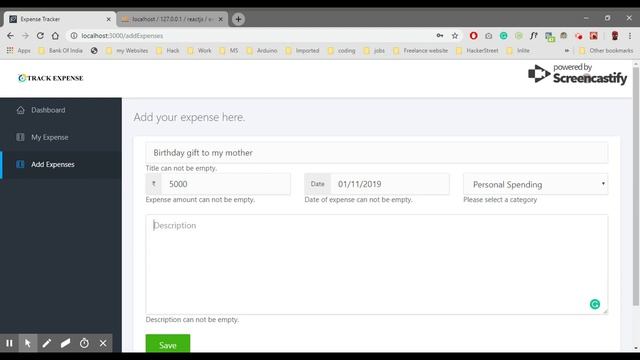Viewport: 640px width, 360px height.
Task: Click the page vertical scrollbar
Action: pos(636,186)
